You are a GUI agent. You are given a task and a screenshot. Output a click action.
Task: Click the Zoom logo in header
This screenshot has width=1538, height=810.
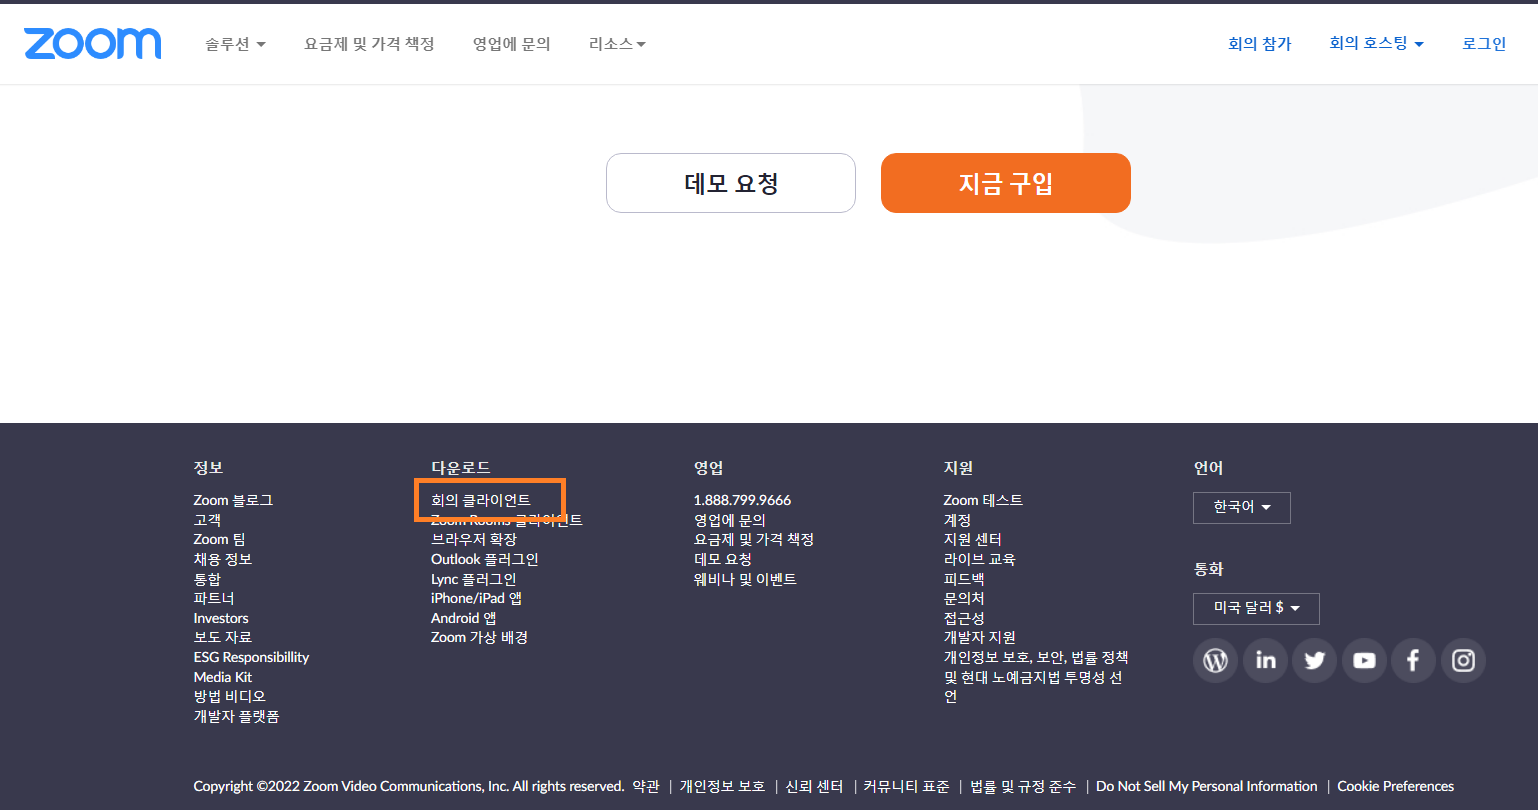92,43
